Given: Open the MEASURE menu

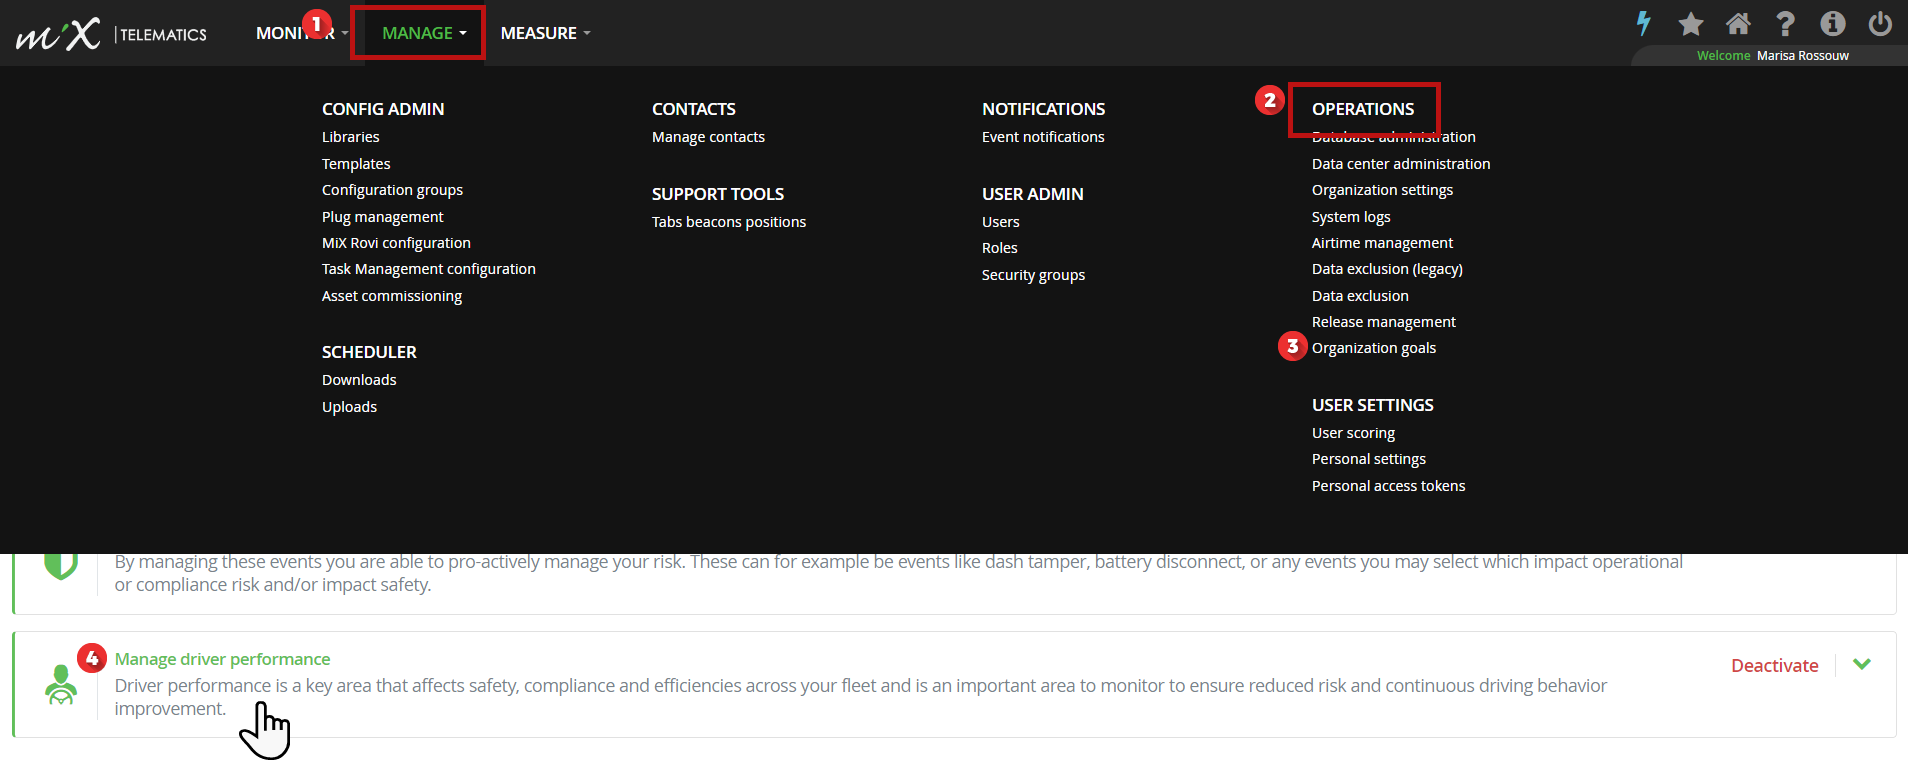Looking at the screenshot, I should [545, 33].
